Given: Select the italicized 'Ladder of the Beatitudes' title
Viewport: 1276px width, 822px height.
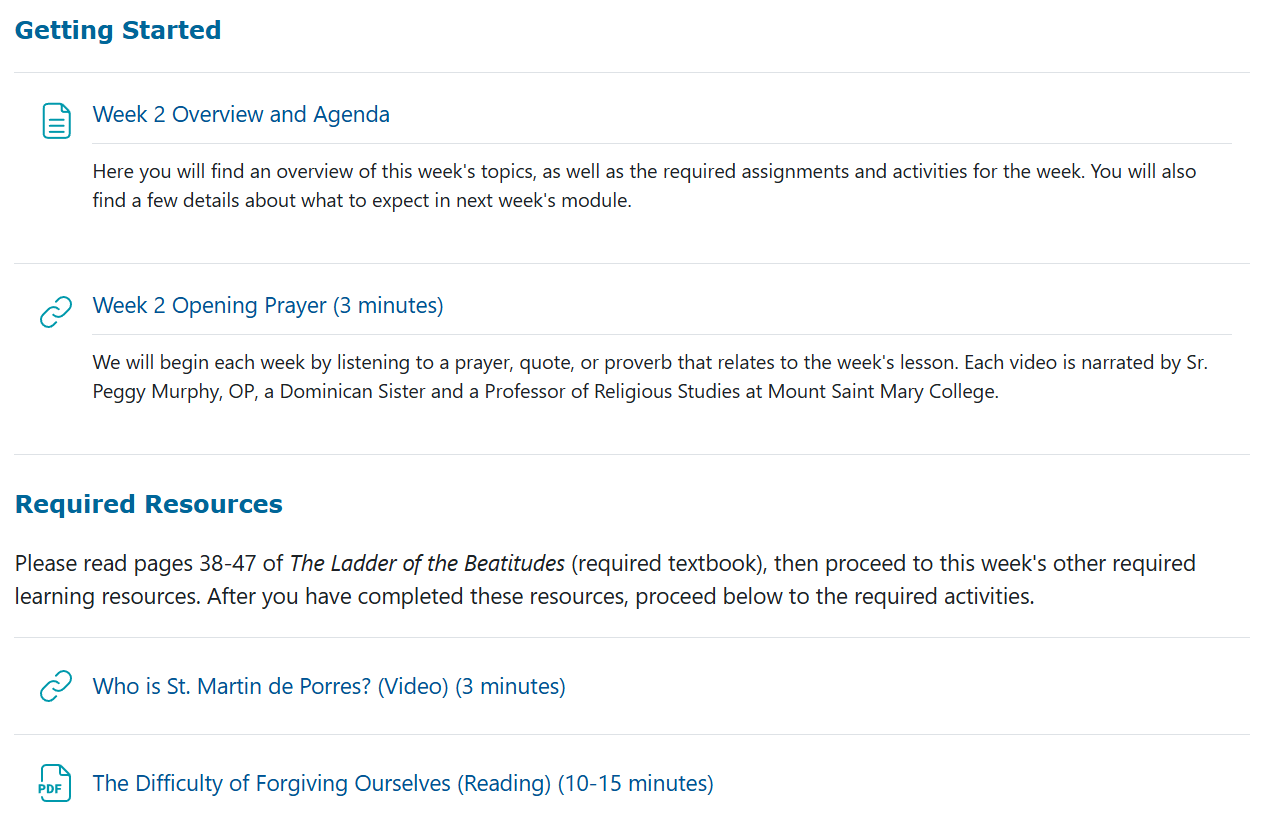Looking at the screenshot, I should 427,563.
